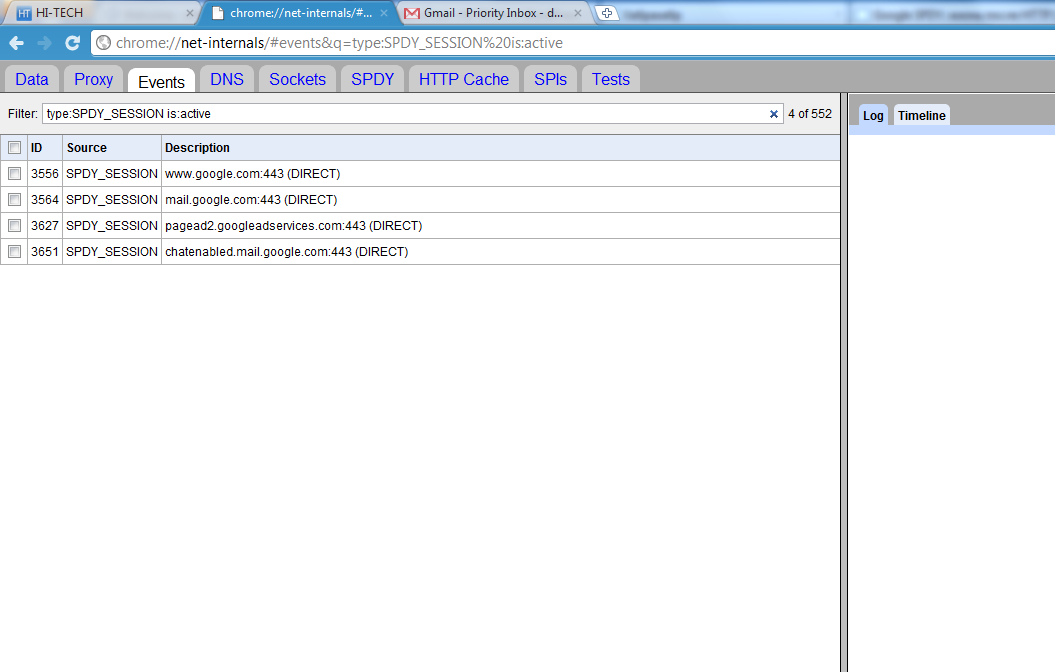
Task: Go to the HTTP Cache tab
Action: pyautogui.click(x=463, y=79)
